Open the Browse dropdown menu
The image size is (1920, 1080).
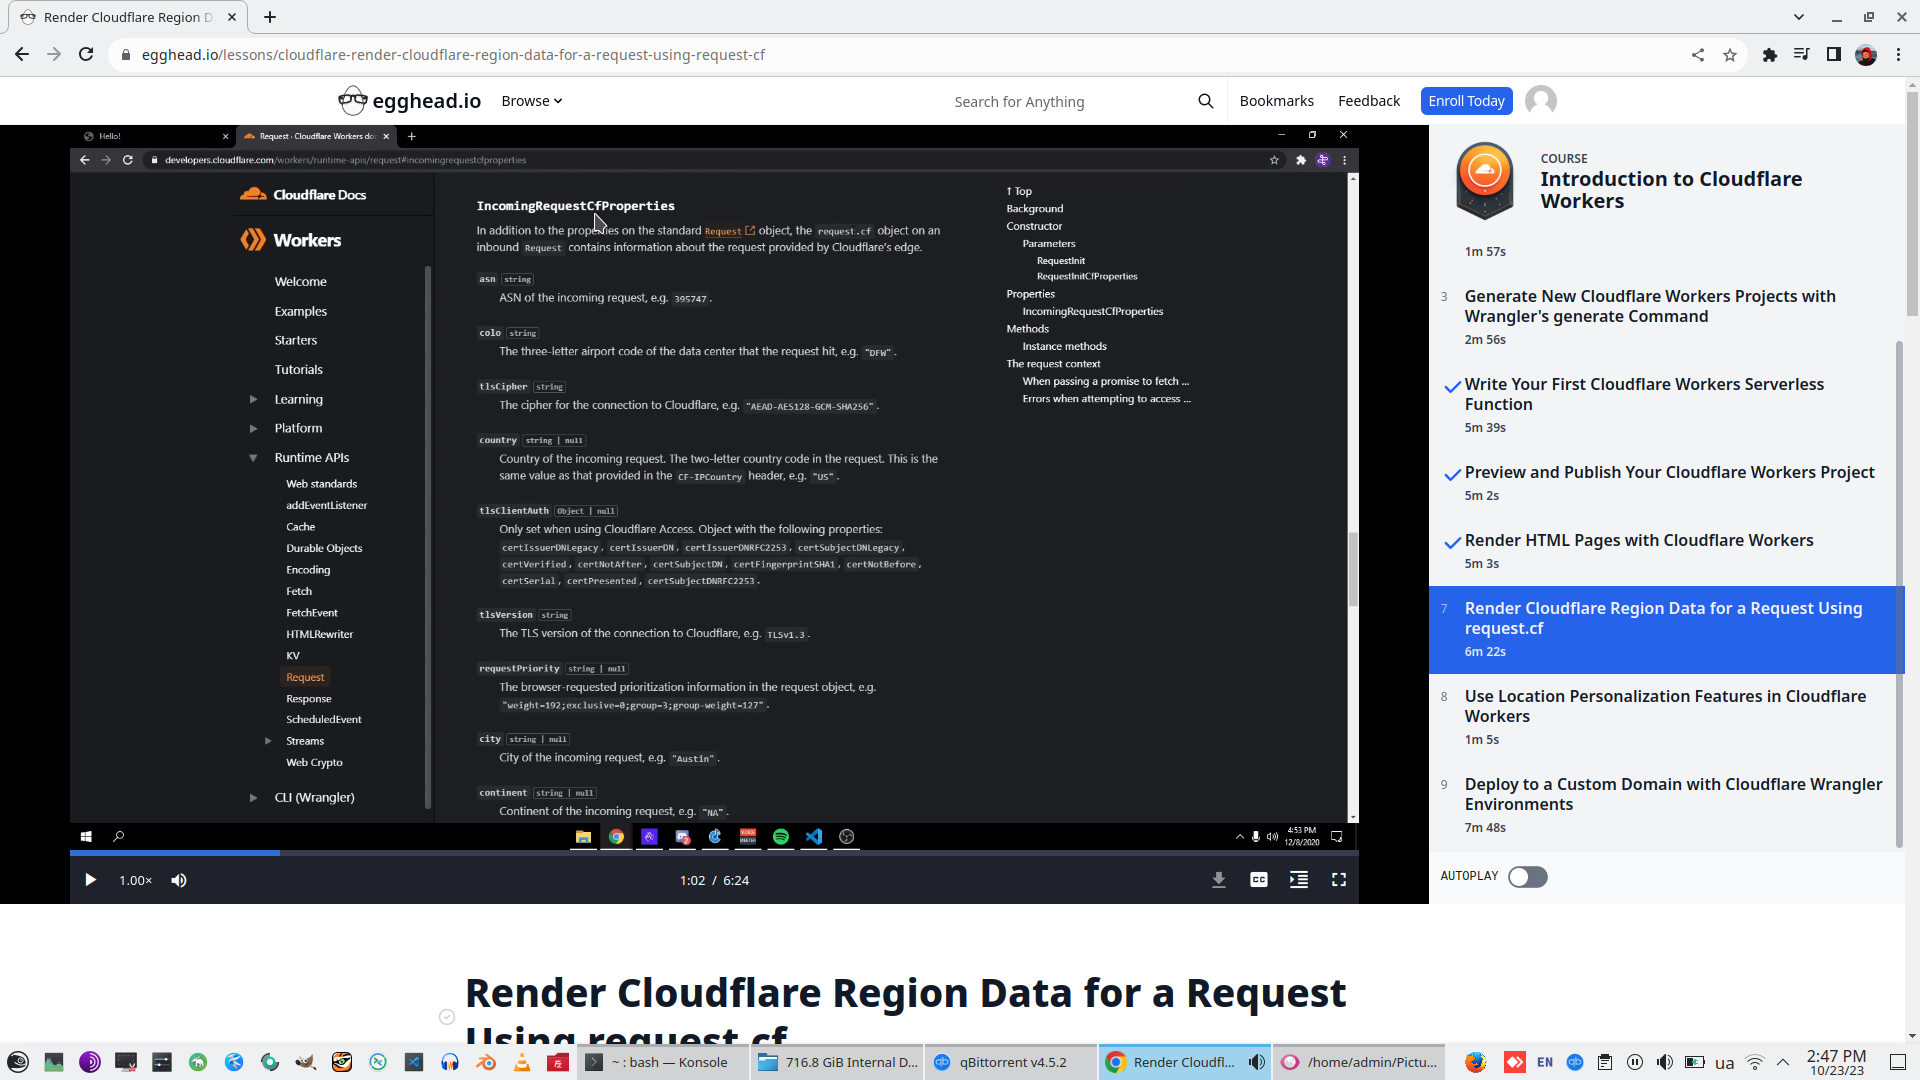click(x=531, y=101)
